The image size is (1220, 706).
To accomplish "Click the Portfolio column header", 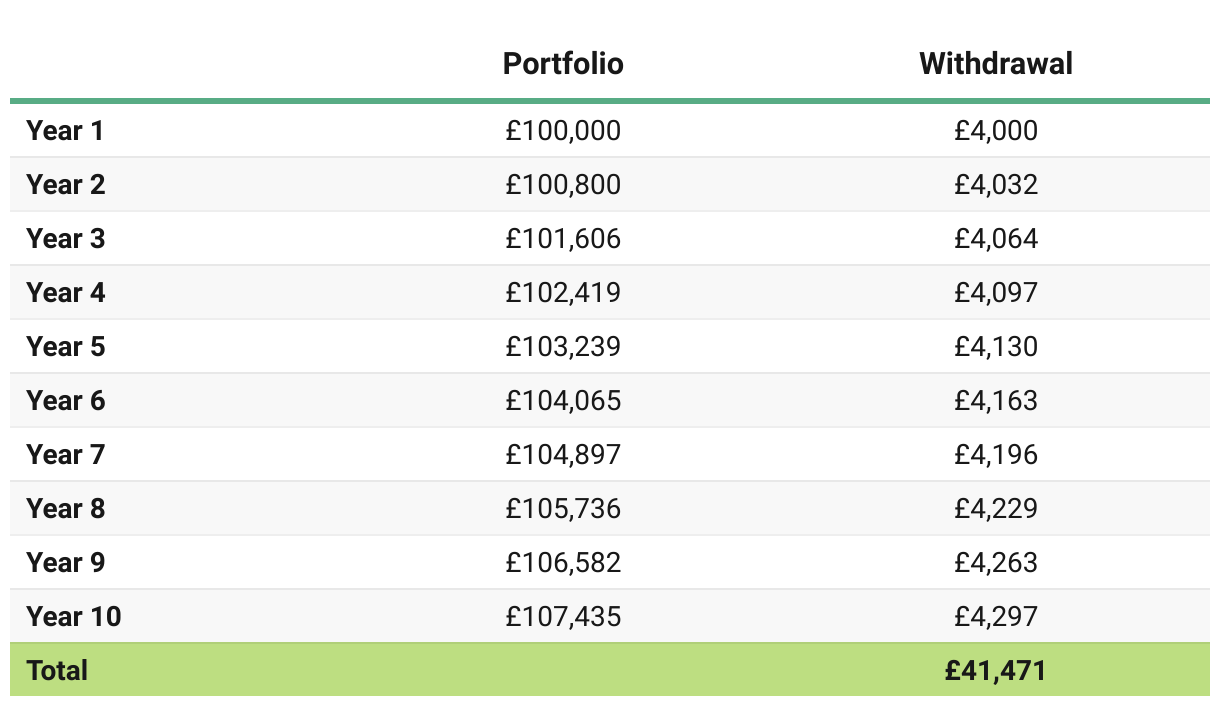I will 563,64.
